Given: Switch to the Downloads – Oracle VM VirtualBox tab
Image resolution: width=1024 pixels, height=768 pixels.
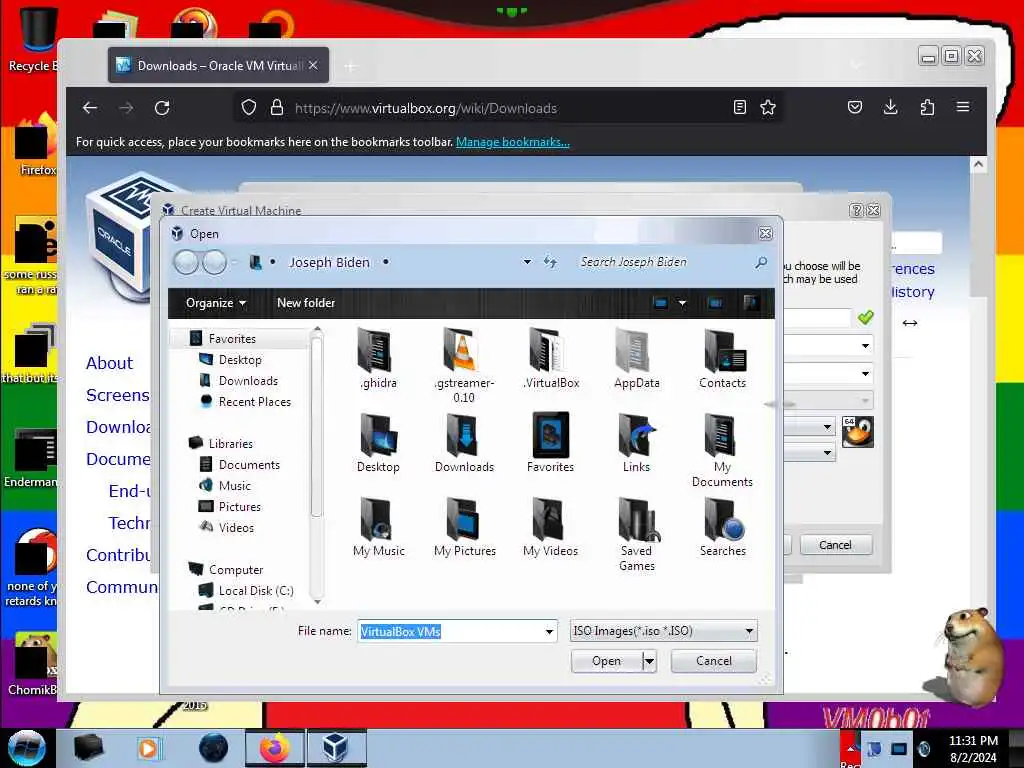Looking at the screenshot, I should coord(218,65).
